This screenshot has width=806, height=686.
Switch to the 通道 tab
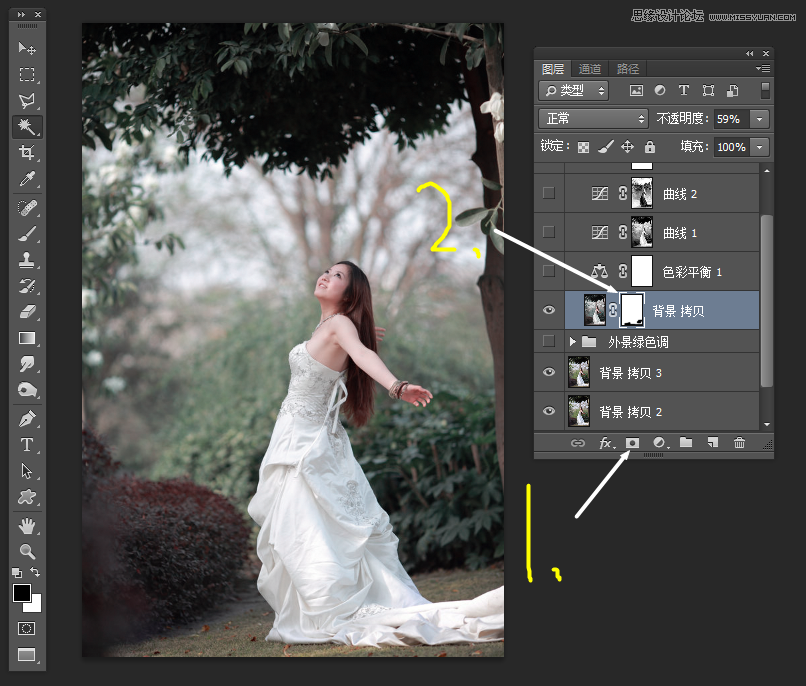tap(590, 69)
